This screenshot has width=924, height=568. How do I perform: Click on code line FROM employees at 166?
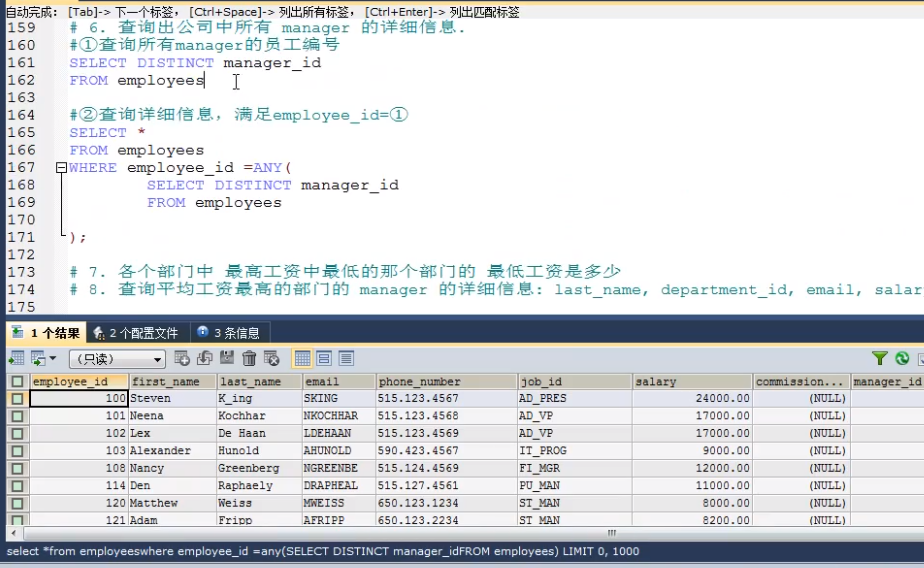tap(137, 150)
